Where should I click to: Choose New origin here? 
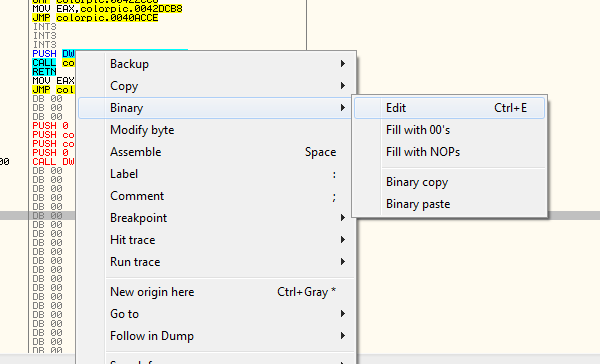216,292
